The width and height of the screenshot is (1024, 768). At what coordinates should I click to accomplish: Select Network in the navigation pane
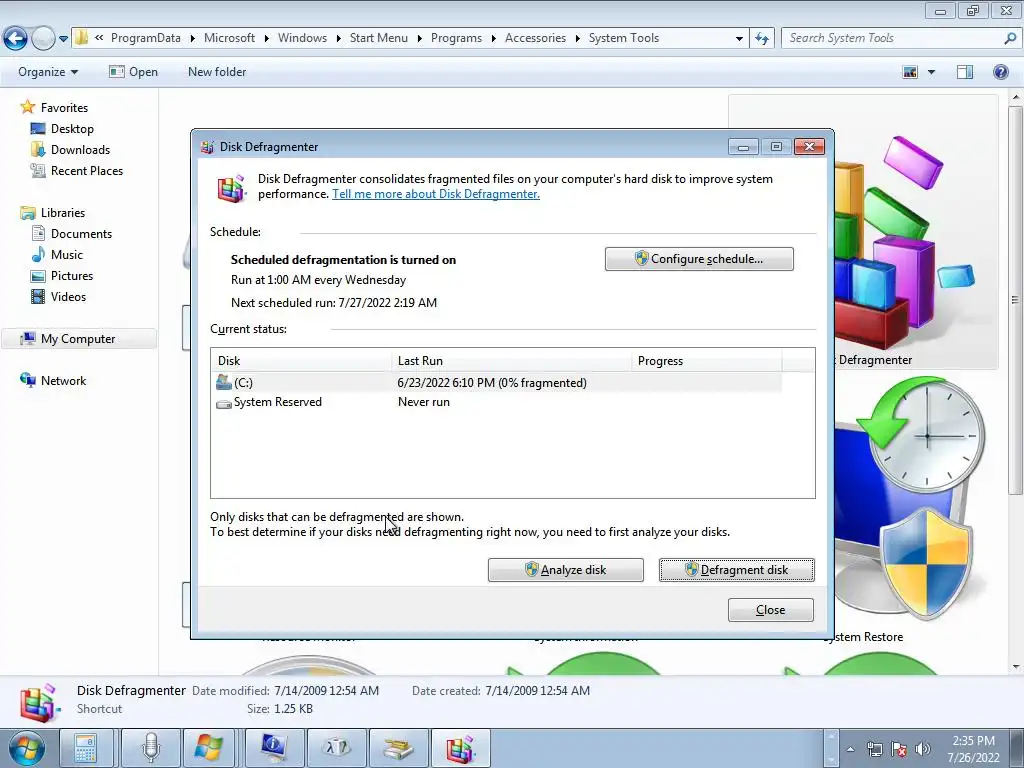tap(63, 381)
